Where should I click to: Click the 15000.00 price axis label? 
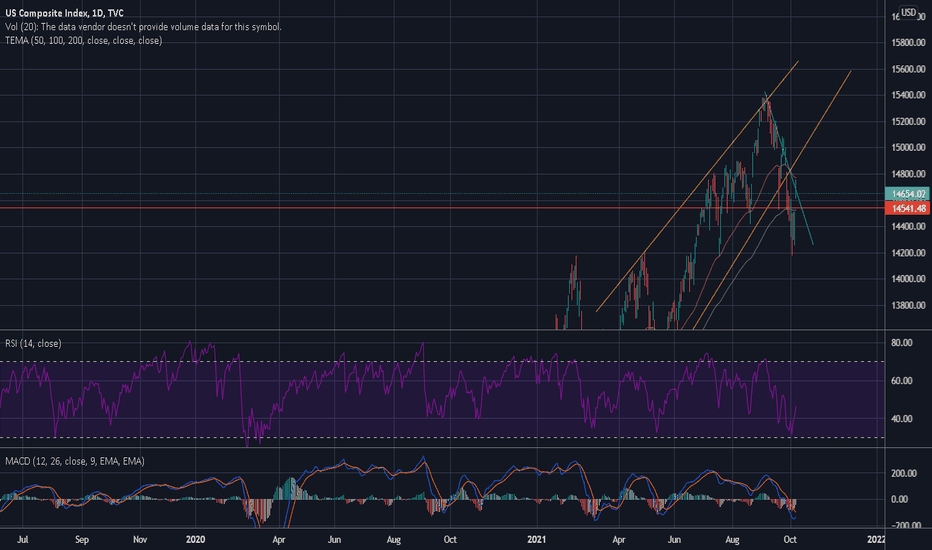click(908, 147)
